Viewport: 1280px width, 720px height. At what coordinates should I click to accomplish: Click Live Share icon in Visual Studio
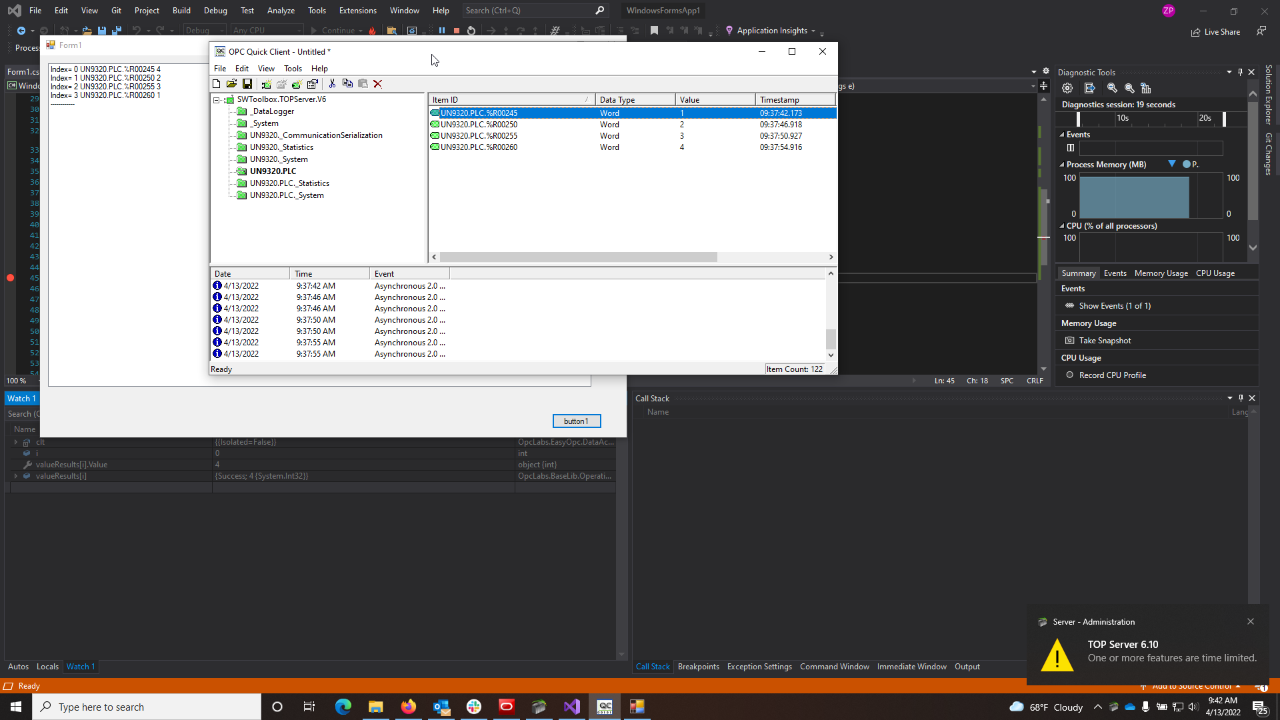[x=1196, y=32]
